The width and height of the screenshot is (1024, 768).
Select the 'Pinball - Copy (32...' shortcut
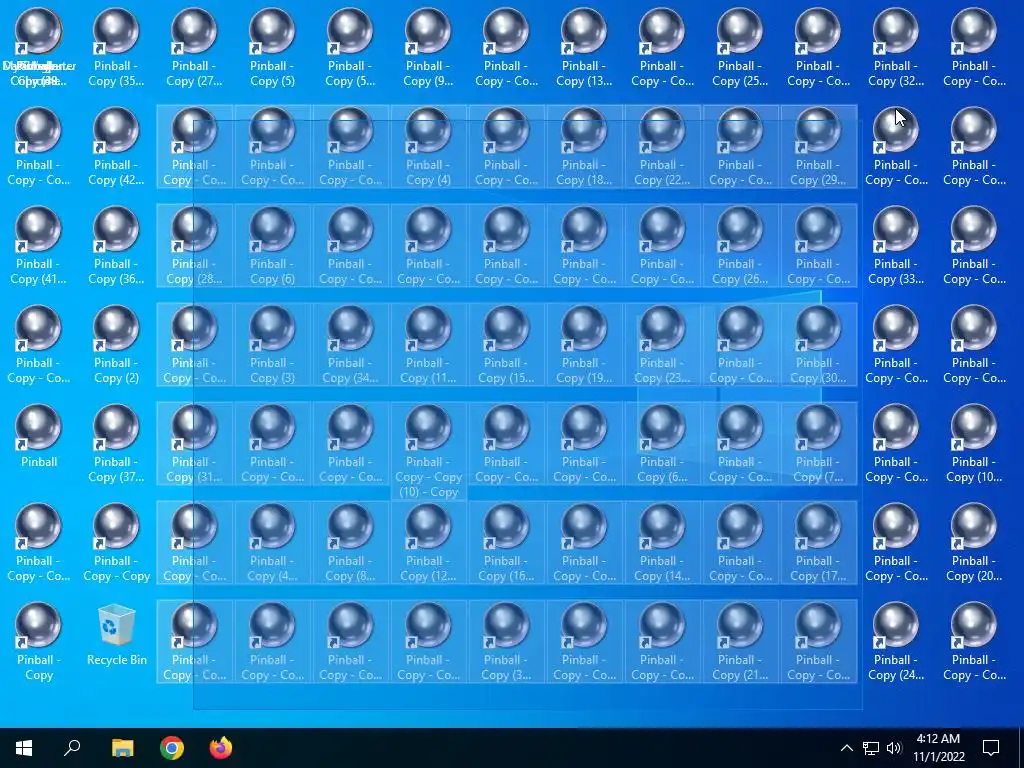pos(895,47)
